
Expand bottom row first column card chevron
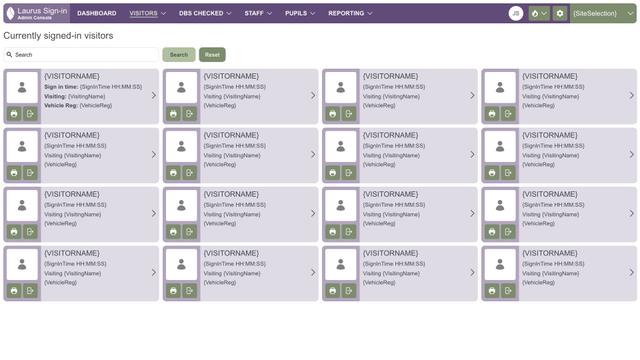[x=154, y=272]
